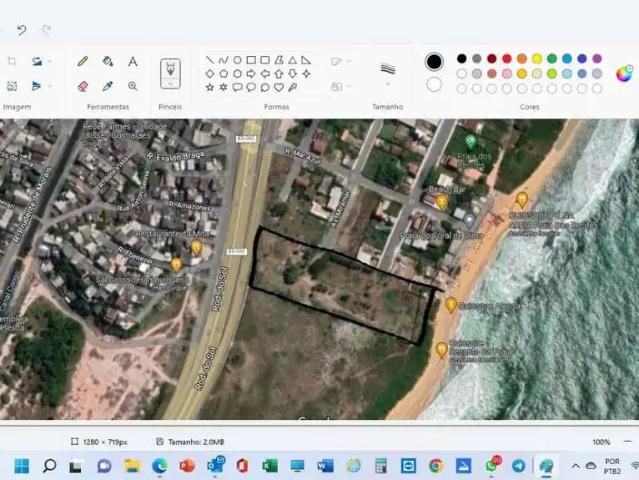Image resolution: width=639 pixels, height=480 pixels.
Task: Select the left arrow shape
Action: click(265, 74)
